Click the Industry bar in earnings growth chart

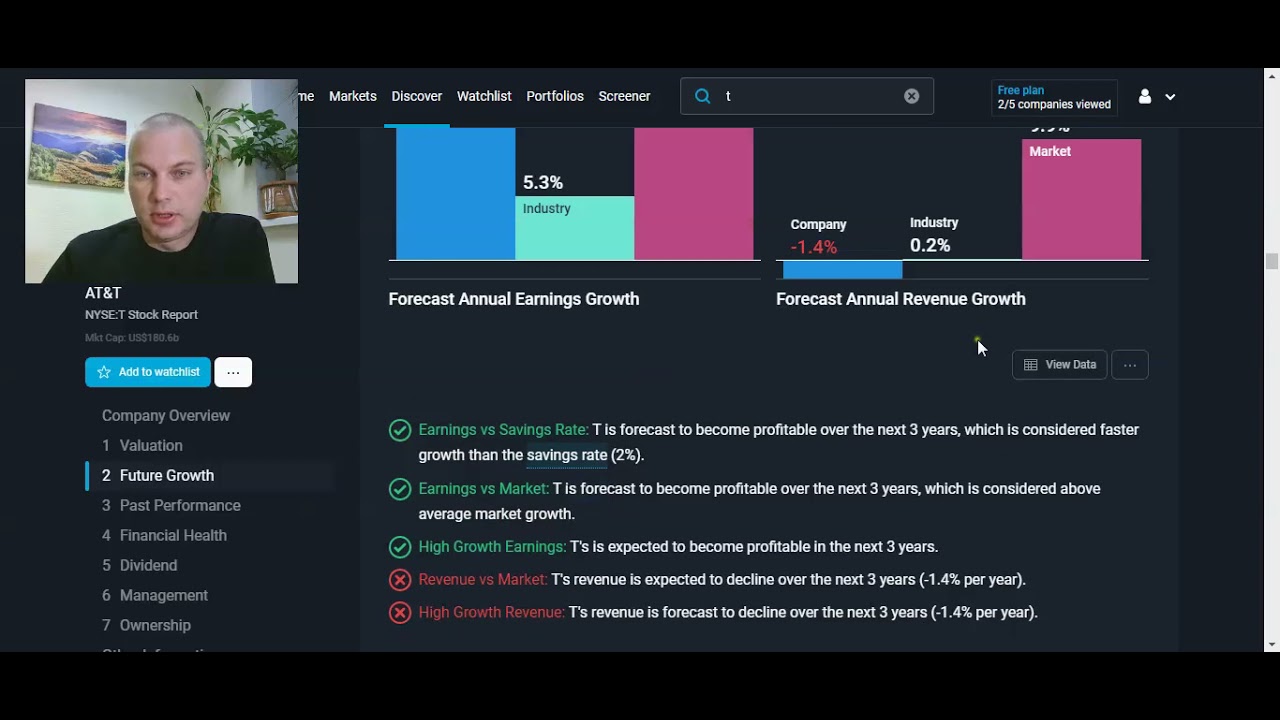[574, 228]
